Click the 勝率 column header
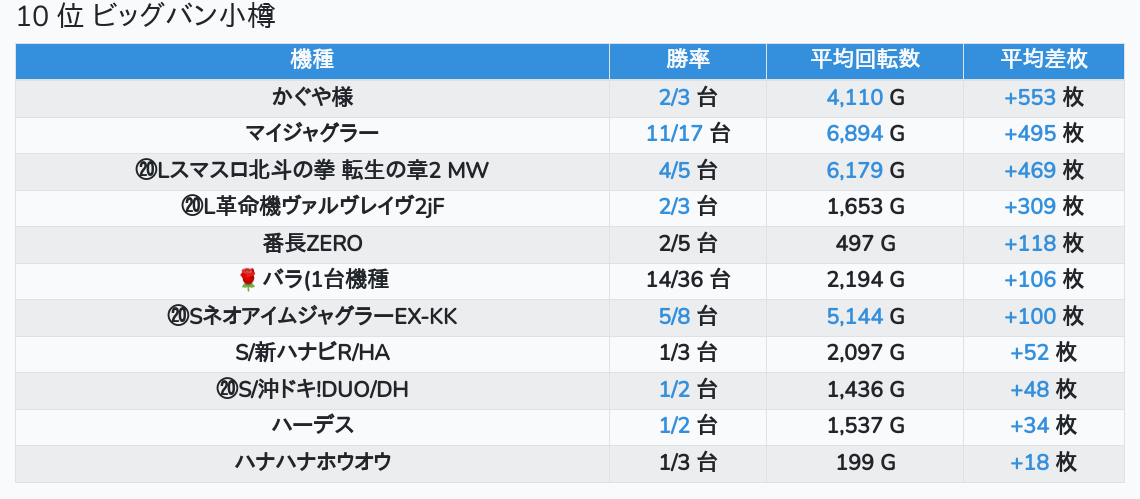 click(x=687, y=60)
